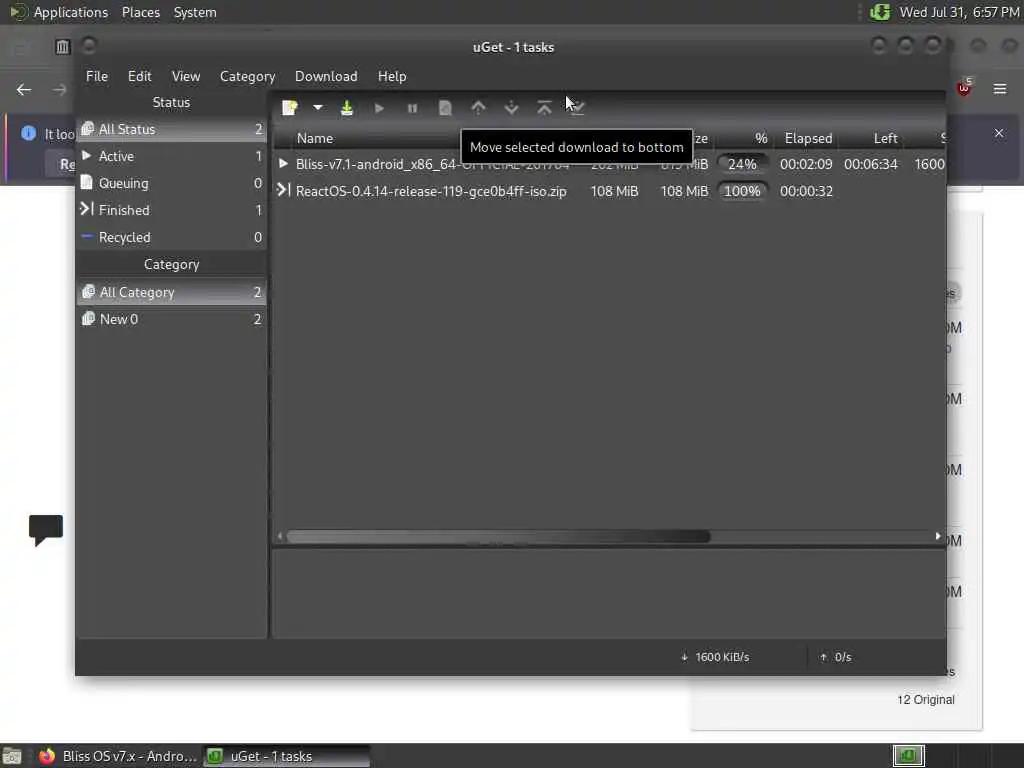Click the new download toolbar icon
The width and height of the screenshot is (1024, 768).
(289, 108)
